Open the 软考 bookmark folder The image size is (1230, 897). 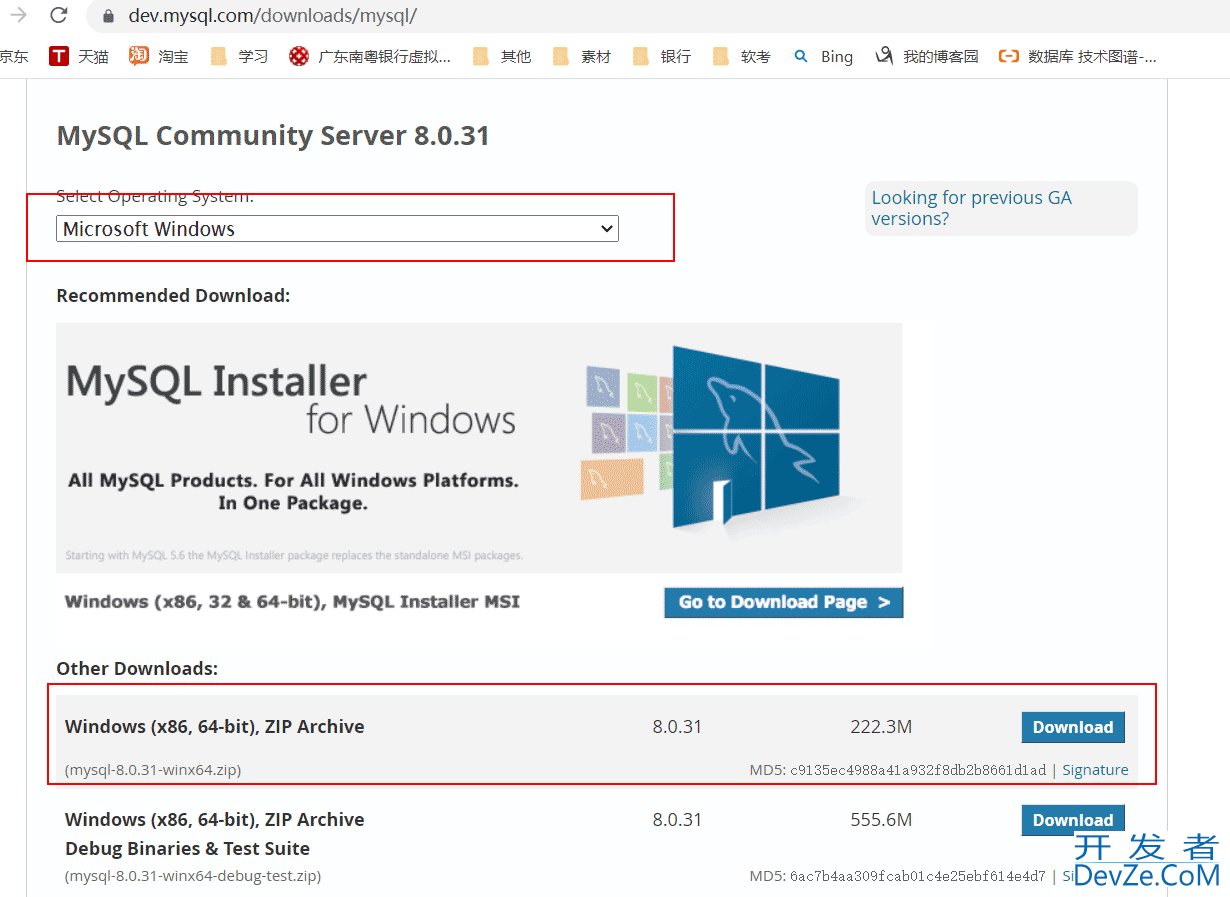(x=741, y=56)
